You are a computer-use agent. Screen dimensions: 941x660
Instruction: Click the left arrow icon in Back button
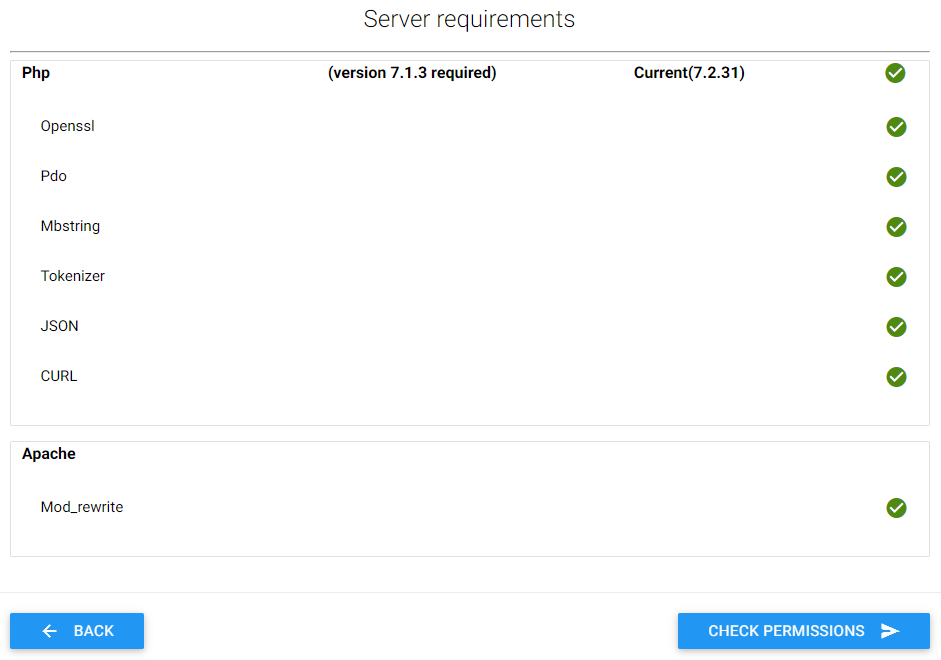[x=50, y=631]
